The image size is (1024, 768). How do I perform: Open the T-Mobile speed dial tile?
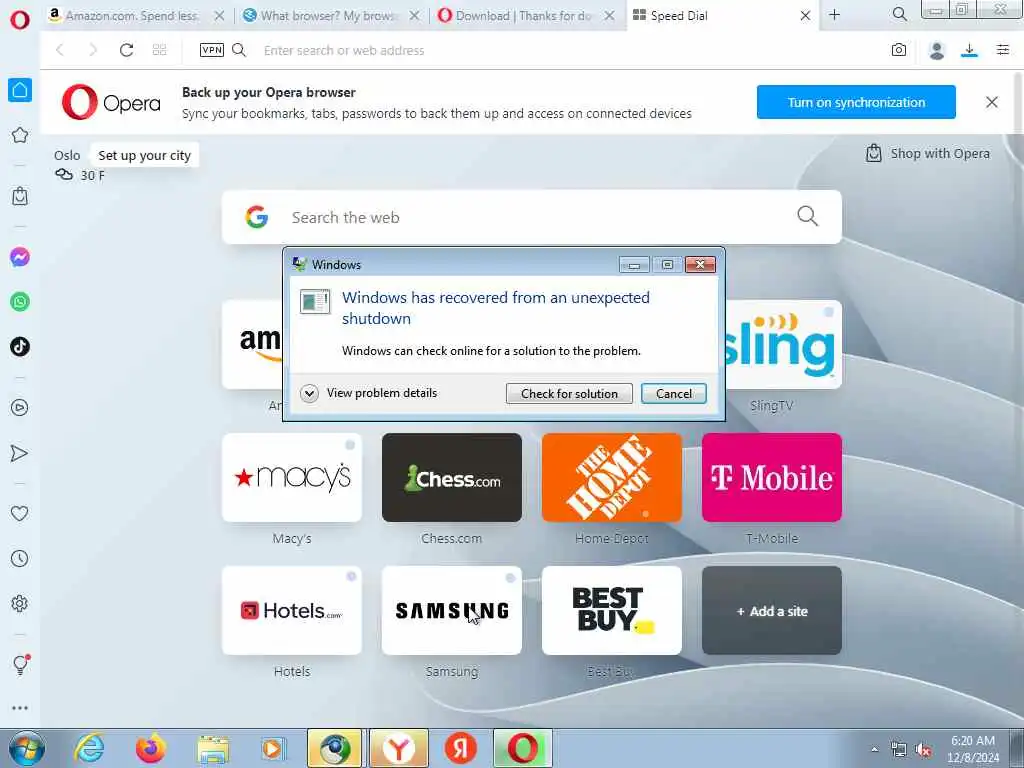pos(772,477)
